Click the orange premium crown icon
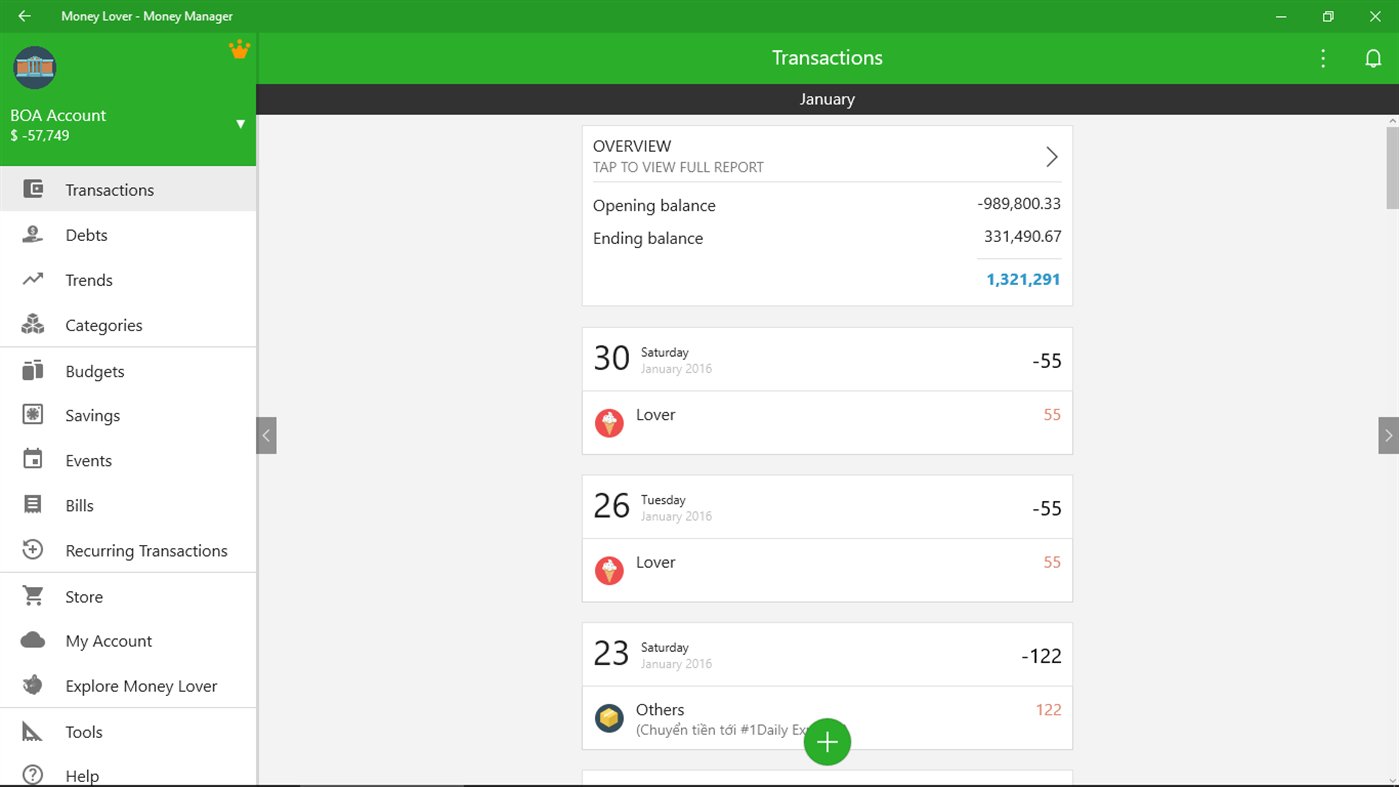The height and width of the screenshot is (787, 1399). 239,49
